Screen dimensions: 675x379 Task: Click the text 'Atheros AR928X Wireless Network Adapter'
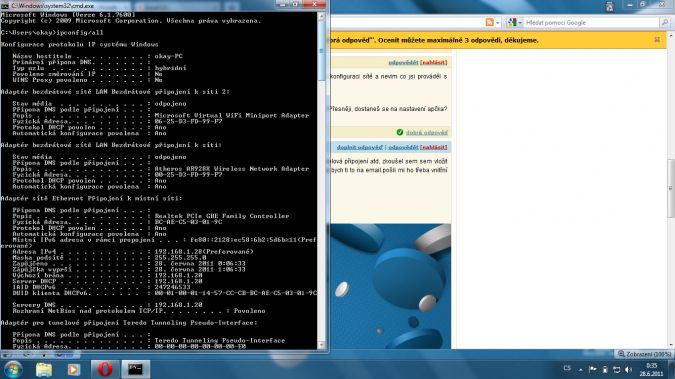click(x=232, y=169)
